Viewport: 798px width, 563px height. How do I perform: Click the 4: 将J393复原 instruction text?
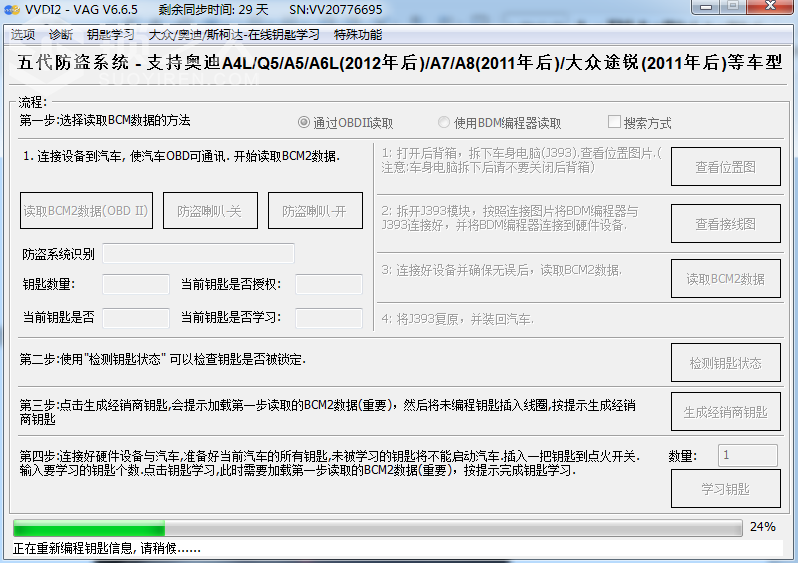pyautogui.click(x=458, y=319)
